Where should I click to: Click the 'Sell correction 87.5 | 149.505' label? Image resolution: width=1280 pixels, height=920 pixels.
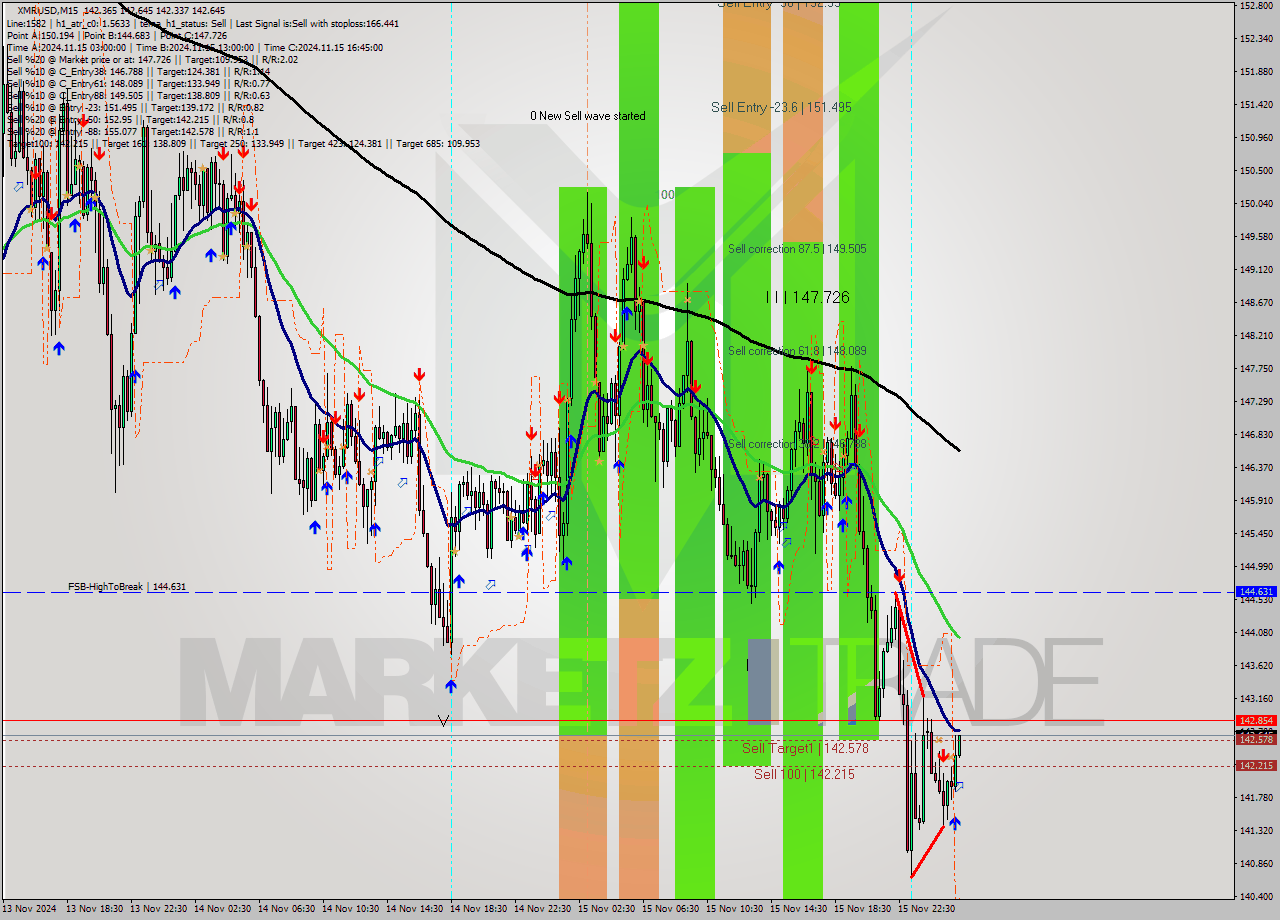(x=797, y=249)
